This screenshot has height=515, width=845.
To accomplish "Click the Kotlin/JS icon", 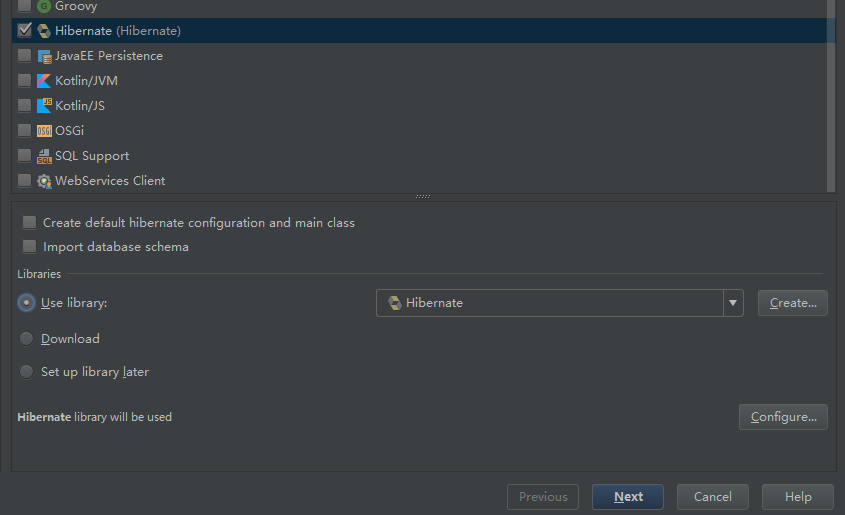I will coord(44,106).
